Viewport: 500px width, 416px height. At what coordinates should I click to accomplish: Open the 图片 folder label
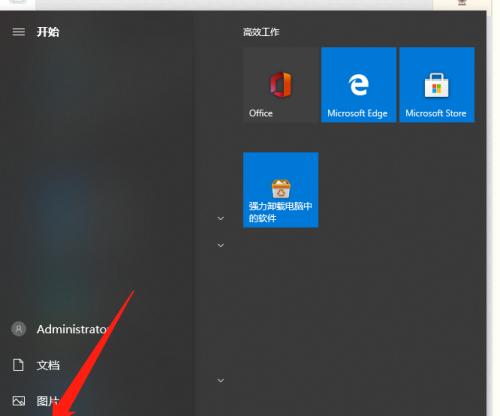(48, 401)
